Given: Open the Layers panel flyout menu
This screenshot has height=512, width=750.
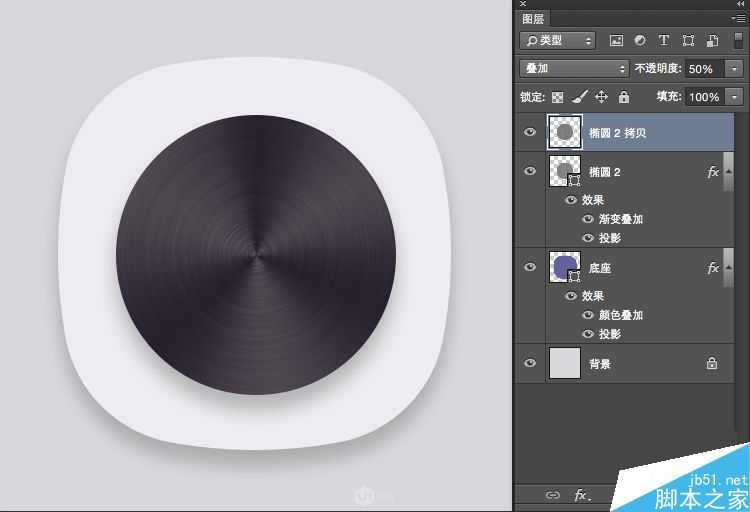Looking at the screenshot, I should [x=738, y=18].
